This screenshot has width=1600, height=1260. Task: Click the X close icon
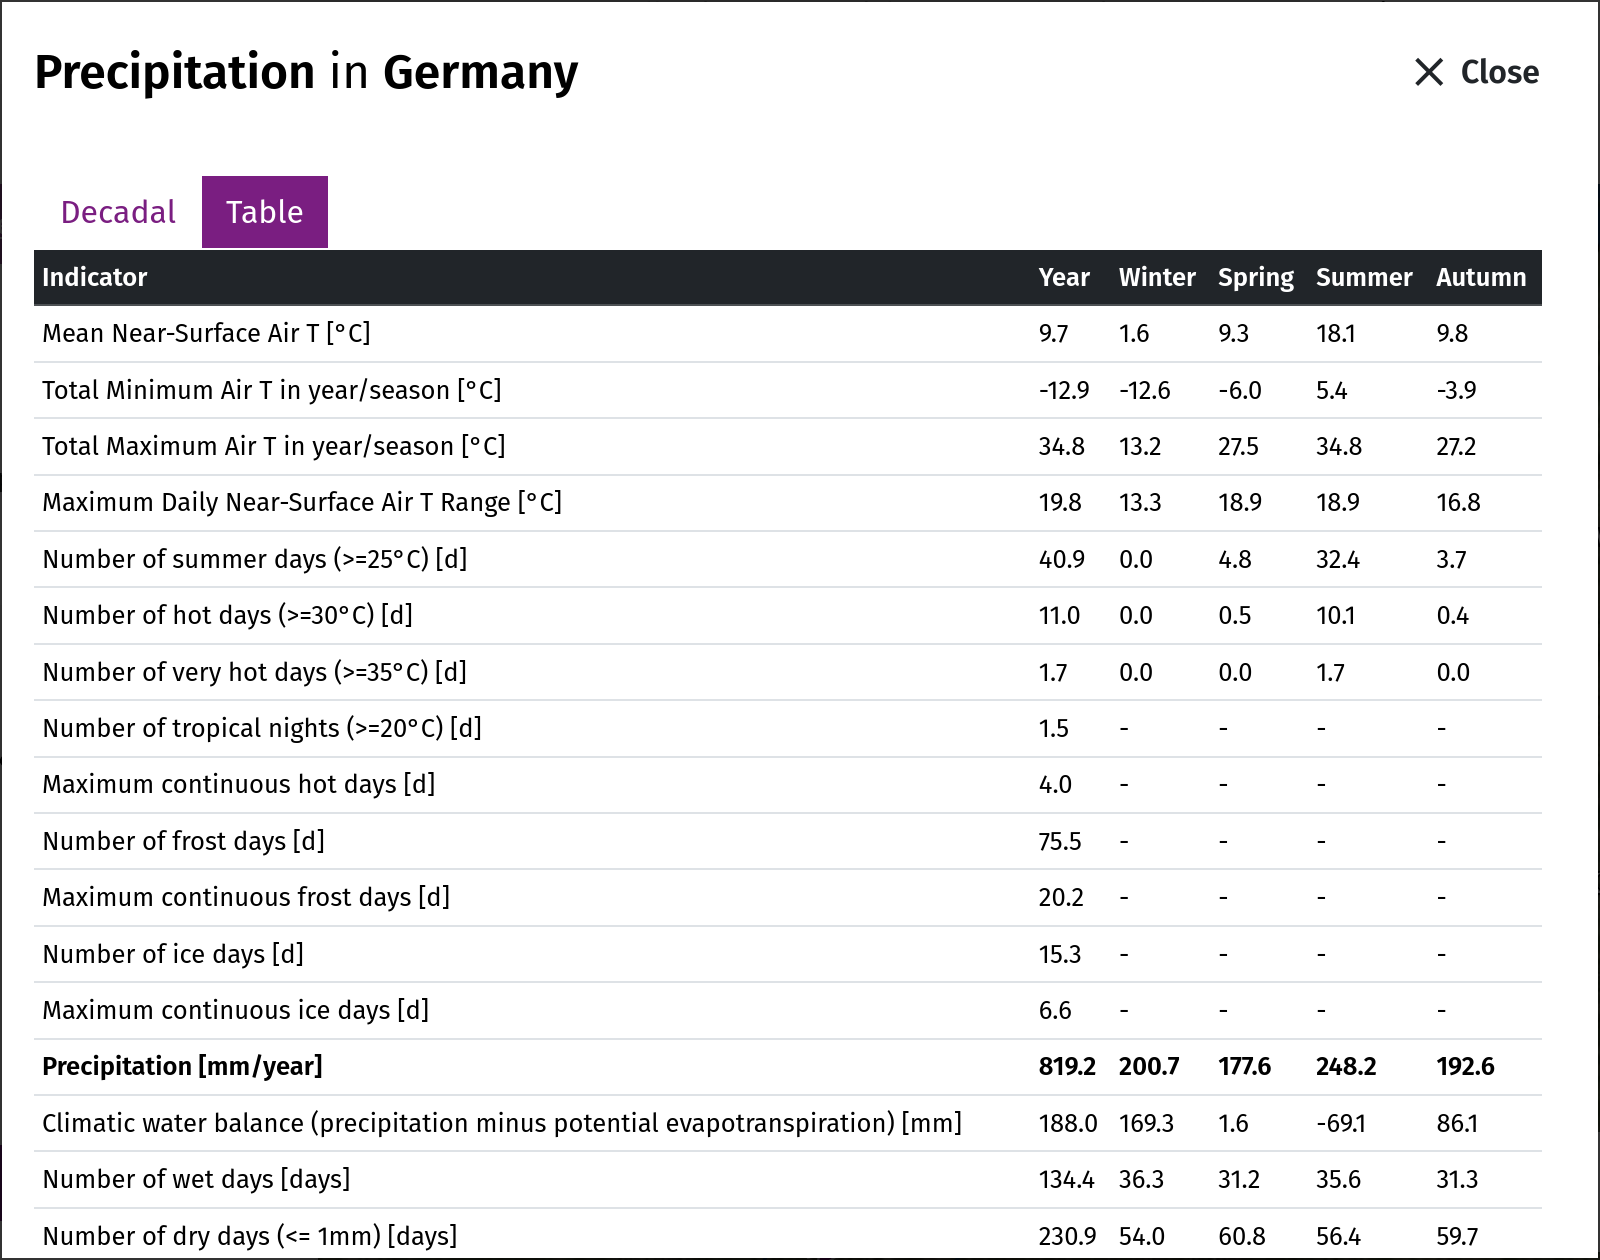1429,72
